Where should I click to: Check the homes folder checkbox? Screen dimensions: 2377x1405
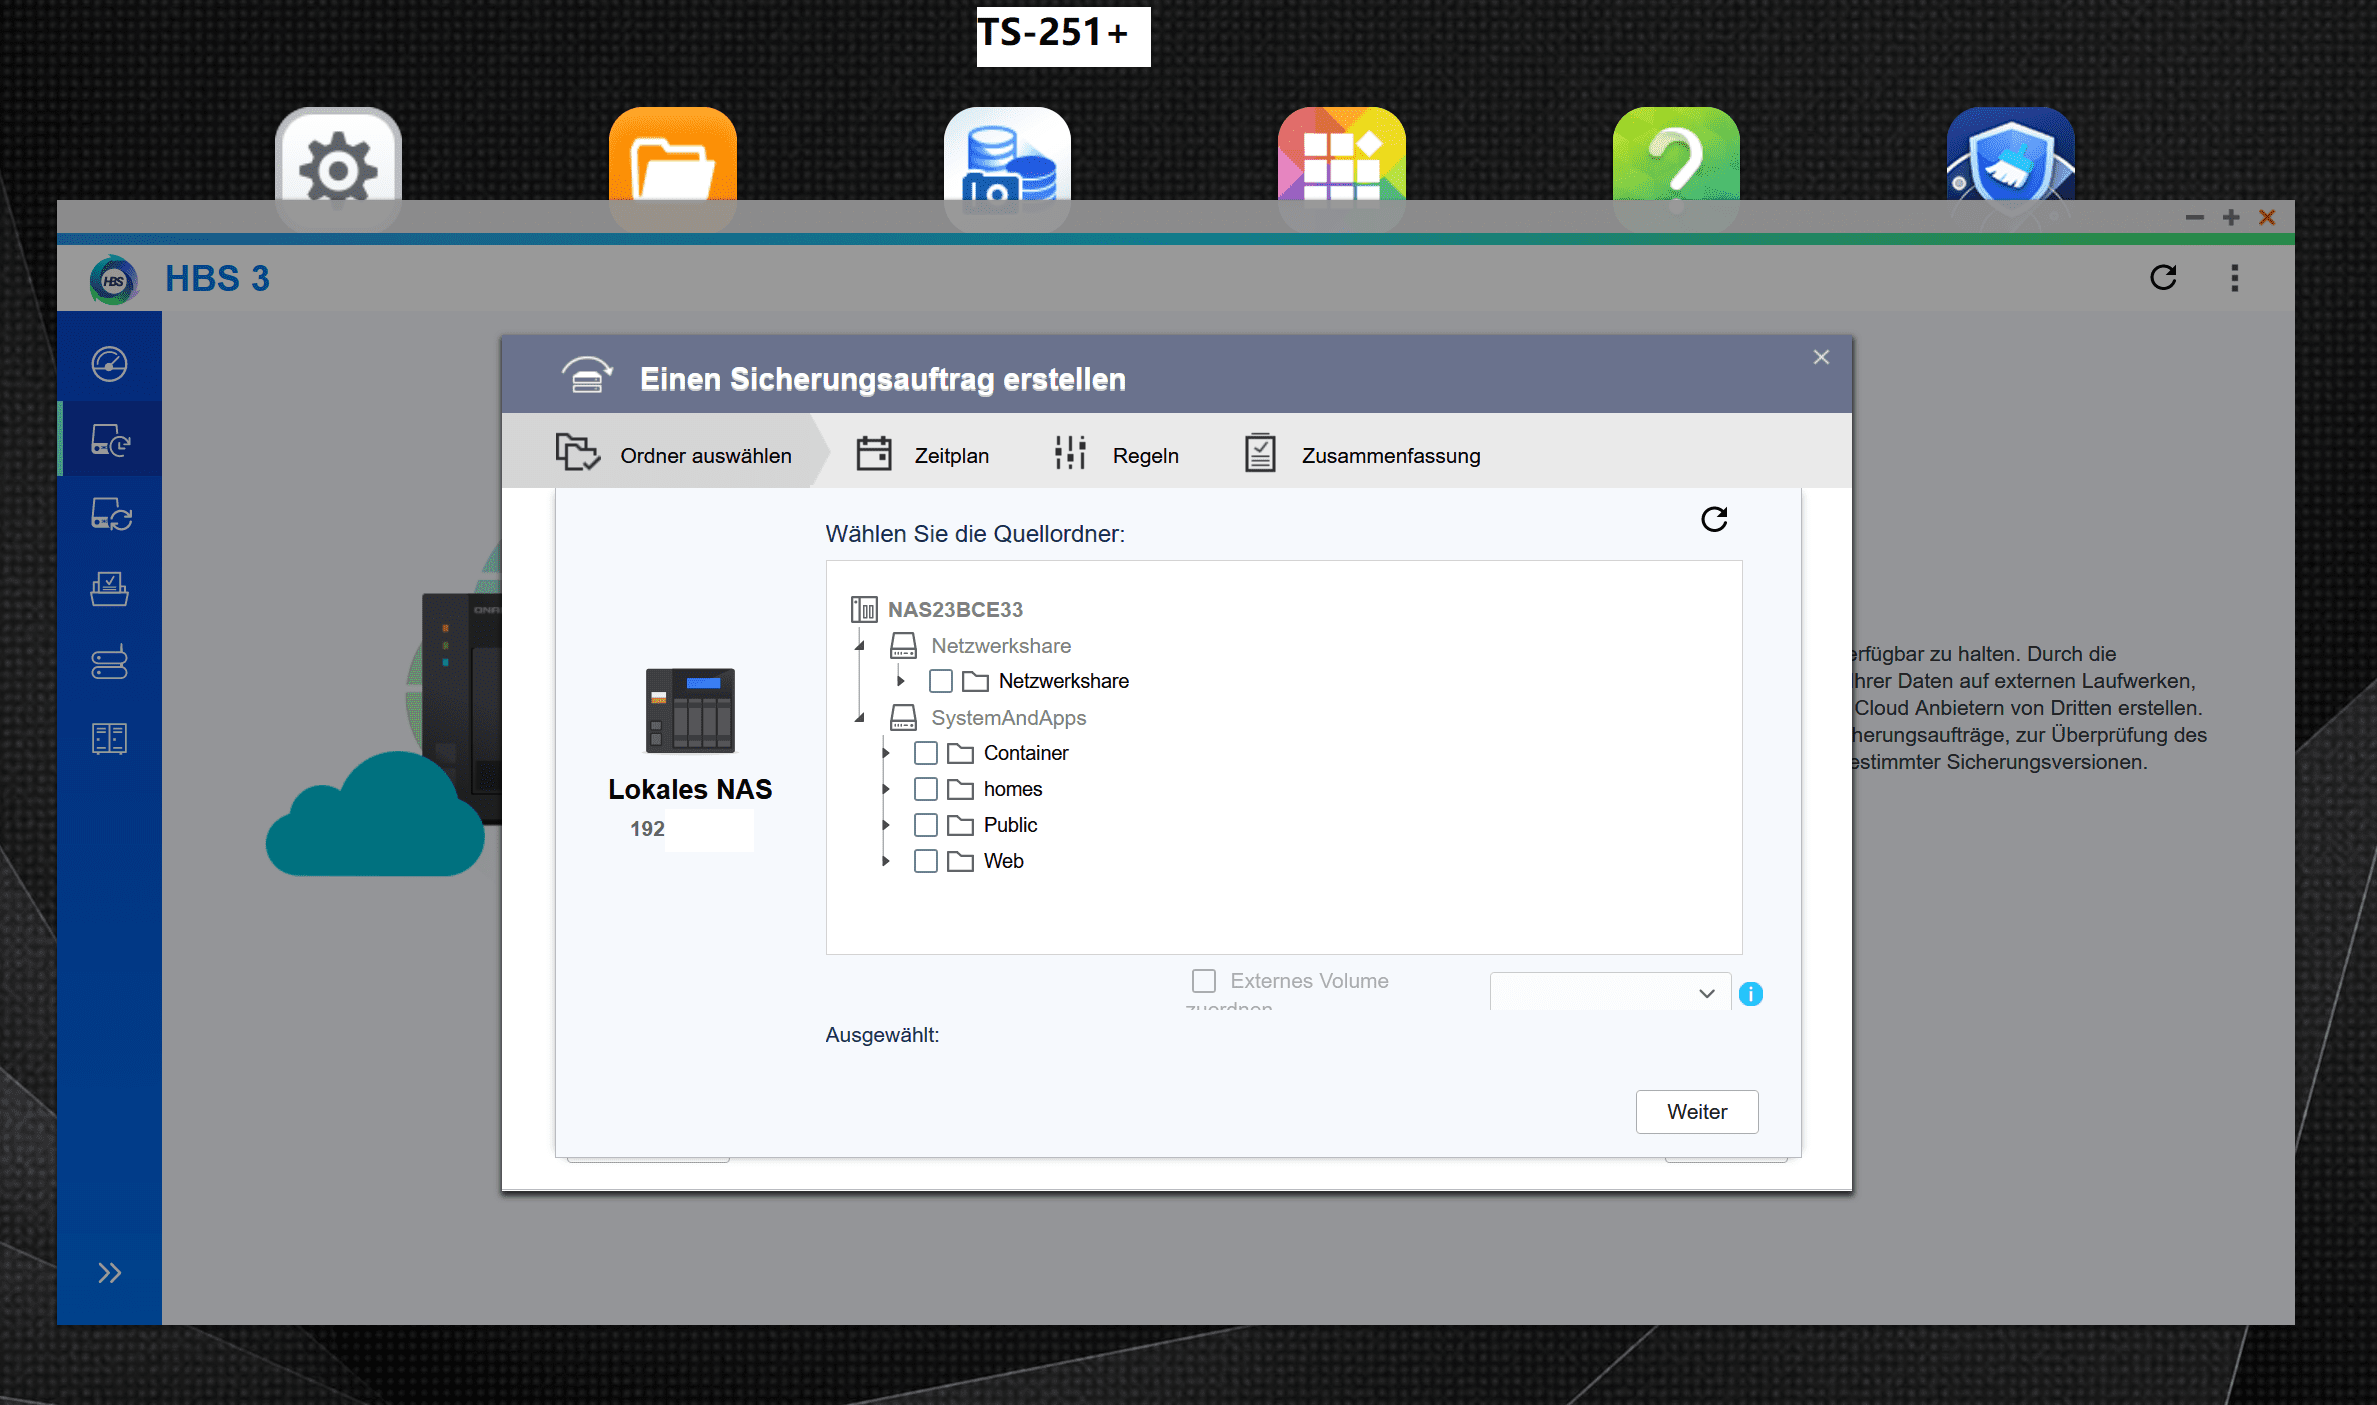(926, 789)
